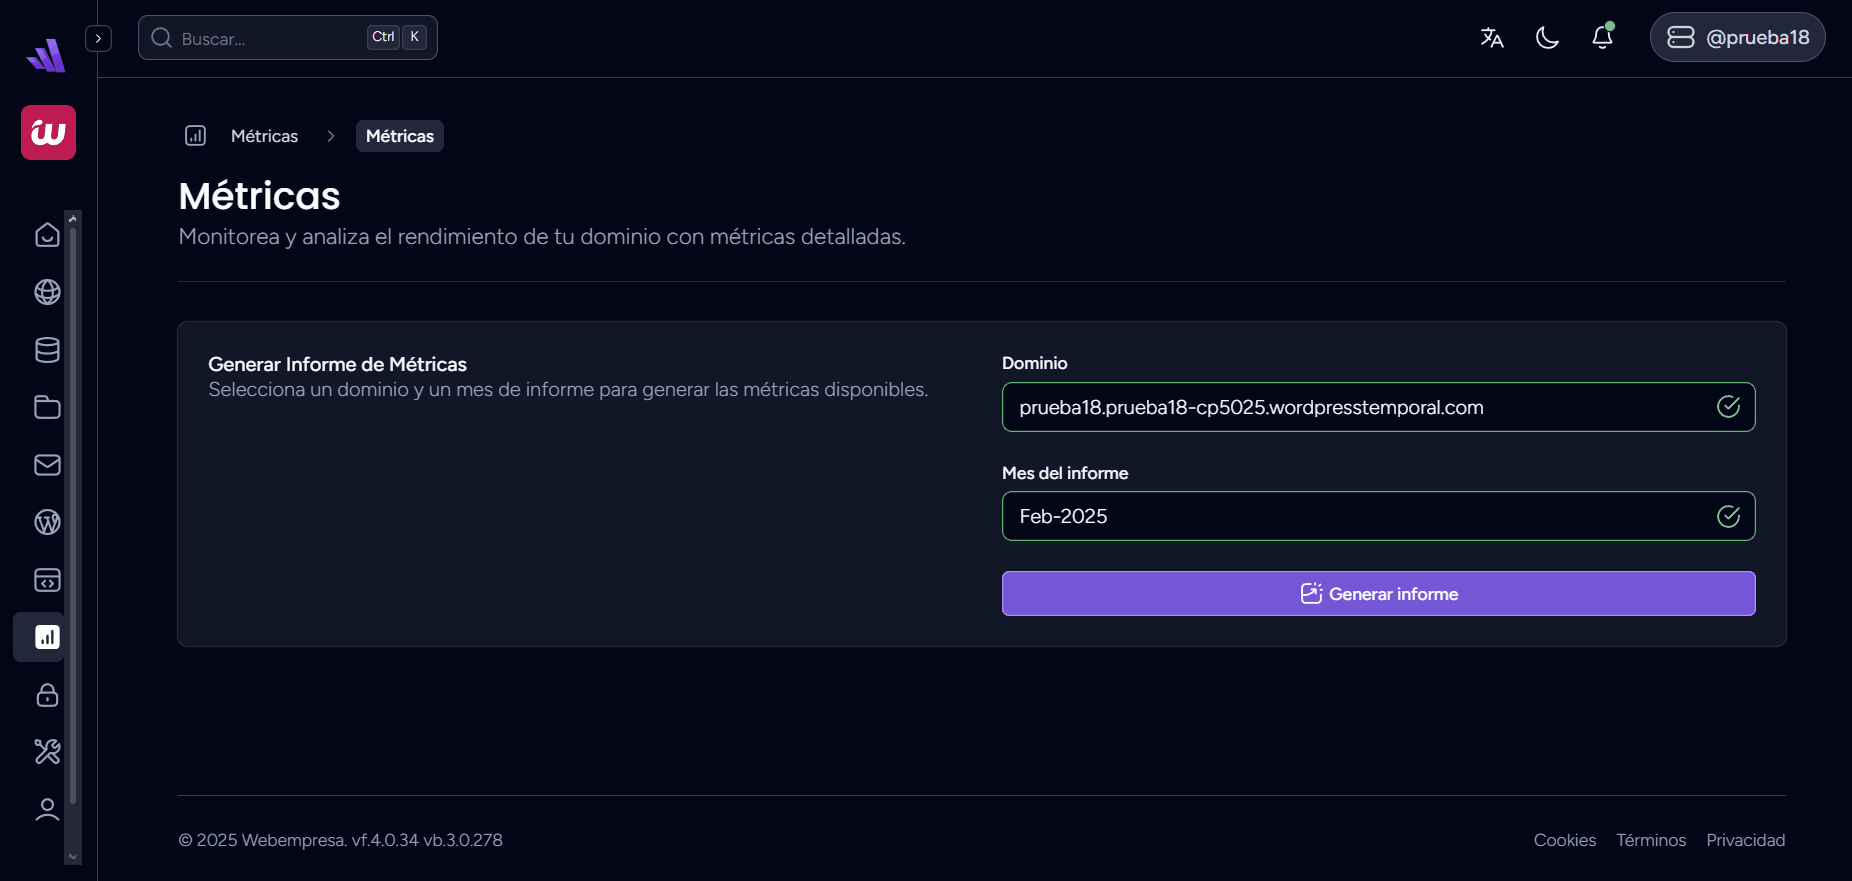Open the Privacidad footer link
This screenshot has width=1852, height=881.
pyautogui.click(x=1745, y=840)
